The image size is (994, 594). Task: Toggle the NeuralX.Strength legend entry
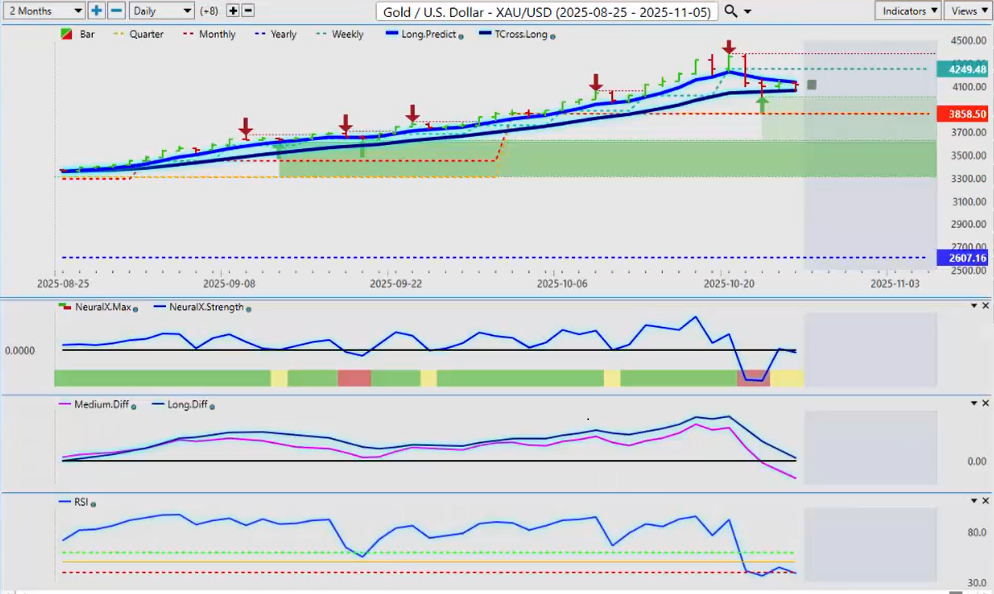click(205, 307)
